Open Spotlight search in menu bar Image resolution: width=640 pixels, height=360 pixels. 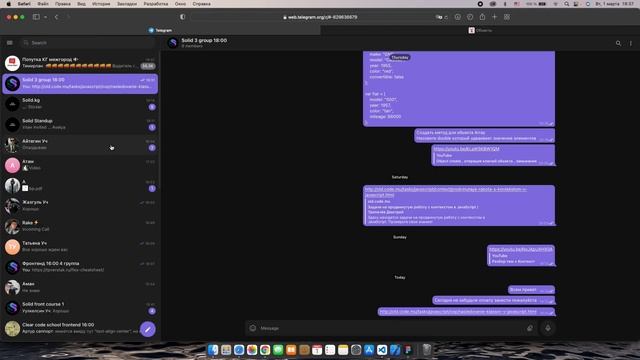(x=567, y=4)
